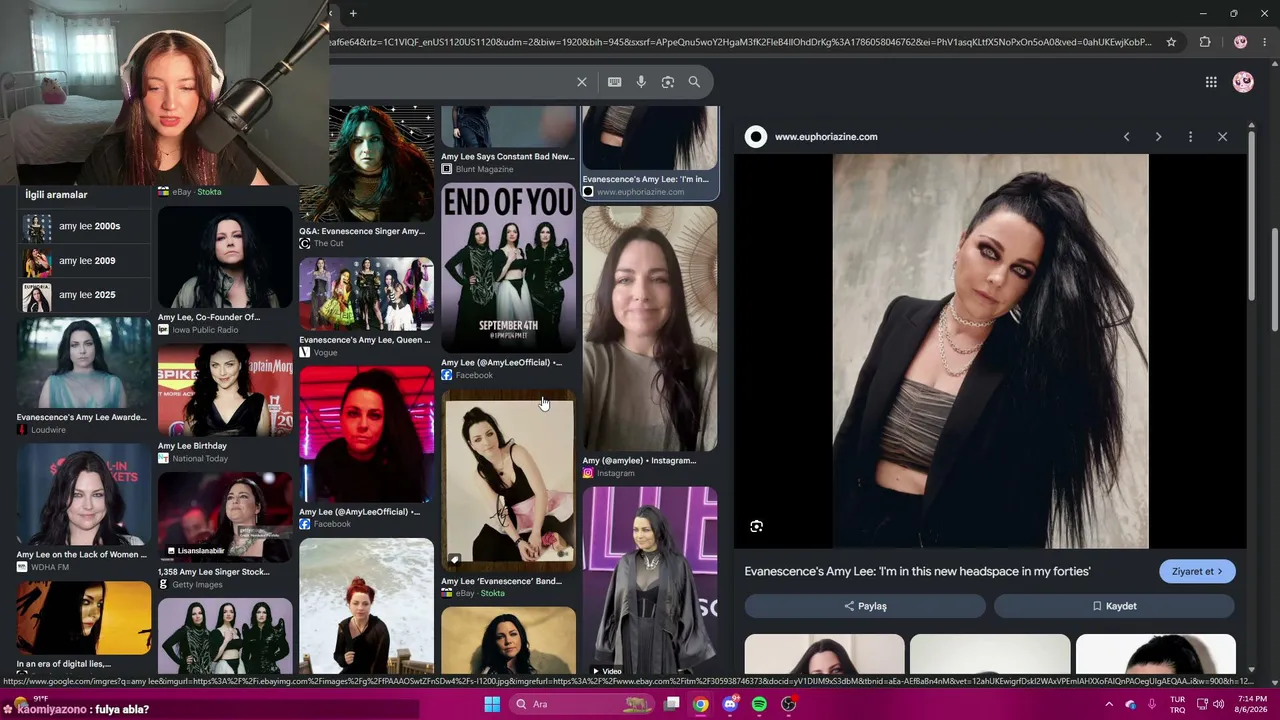Search inside this image with Lens

tap(756, 526)
